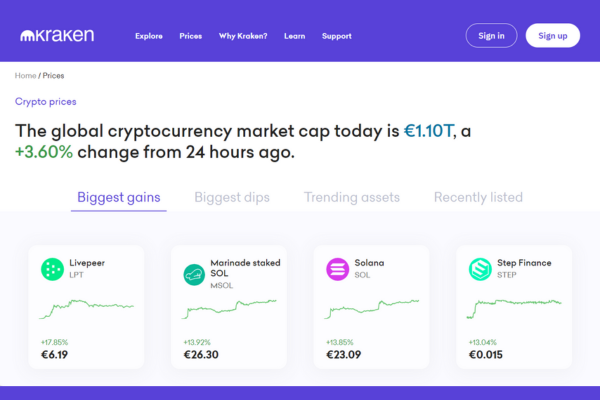Click the Marinade staked SOL icon
This screenshot has width=600, height=400.
pyautogui.click(x=194, y=274)
